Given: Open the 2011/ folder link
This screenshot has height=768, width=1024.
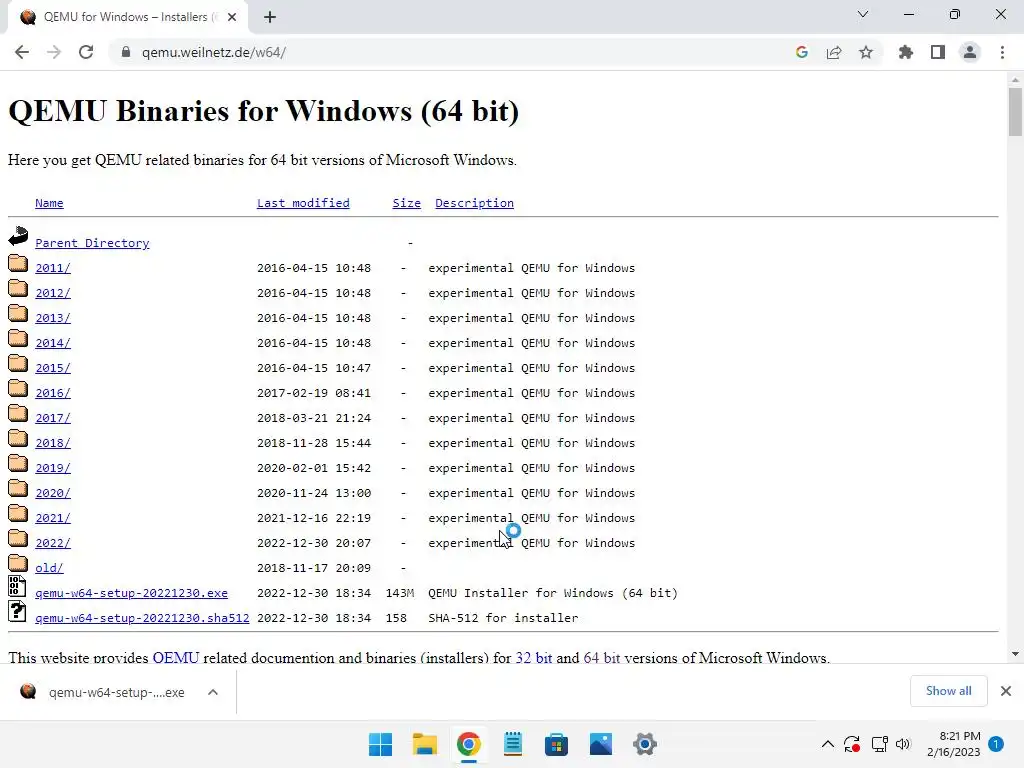Looking at the screenshot, I should pos(53,268).
